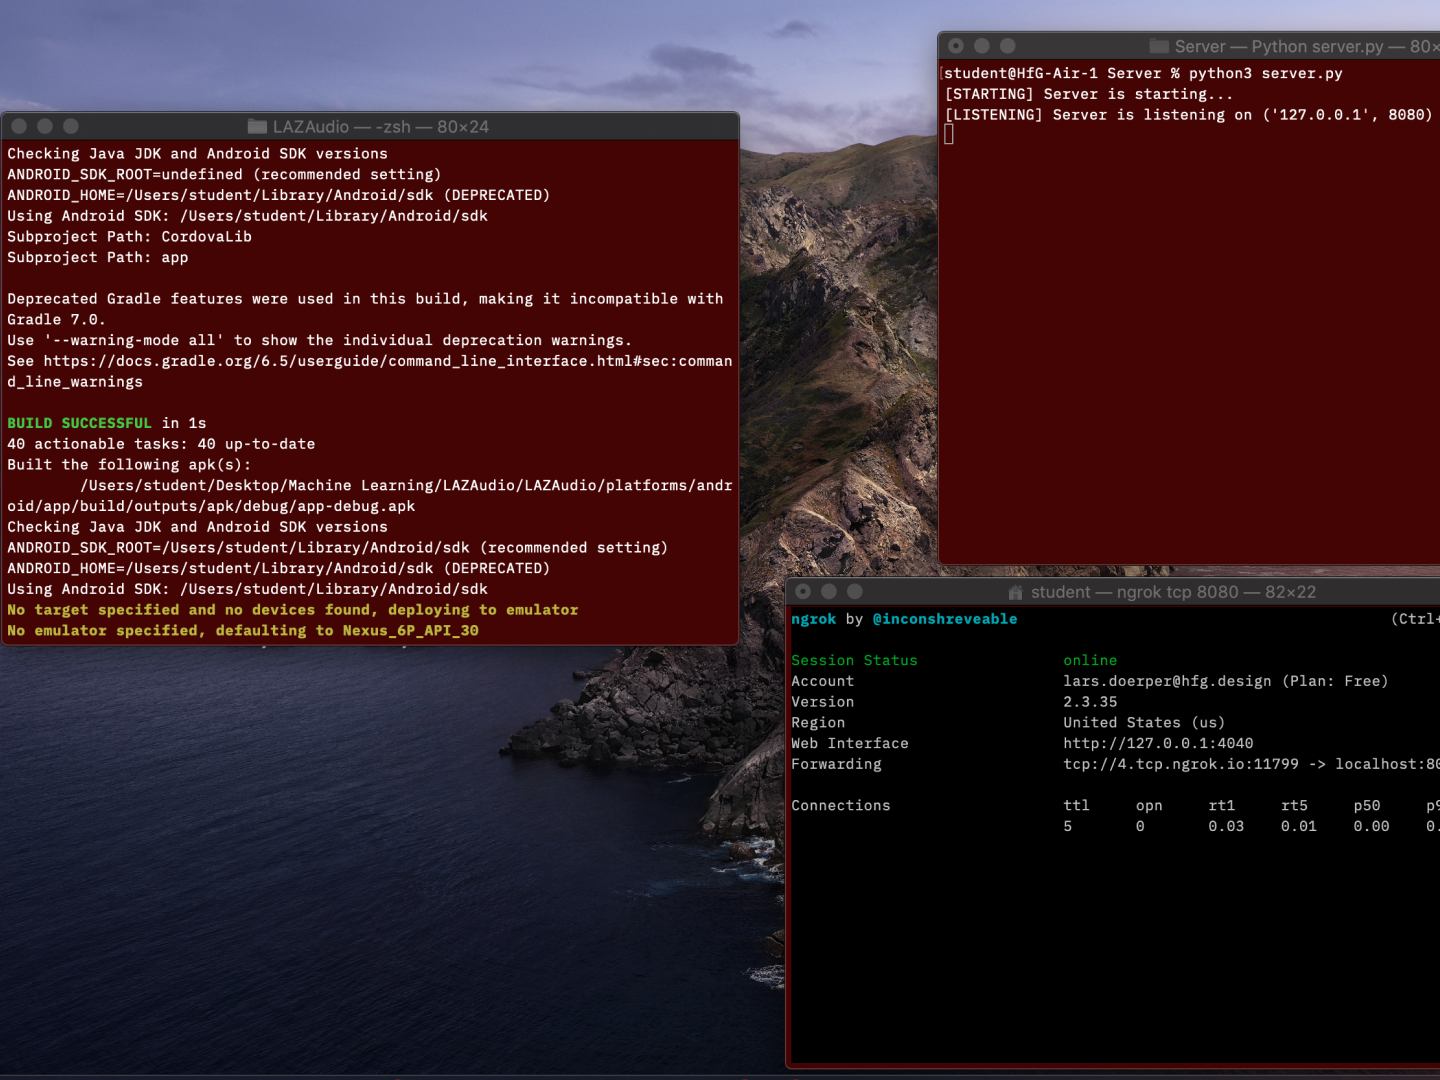
Task: Close the Server terminal window
Action: [956, 46]
